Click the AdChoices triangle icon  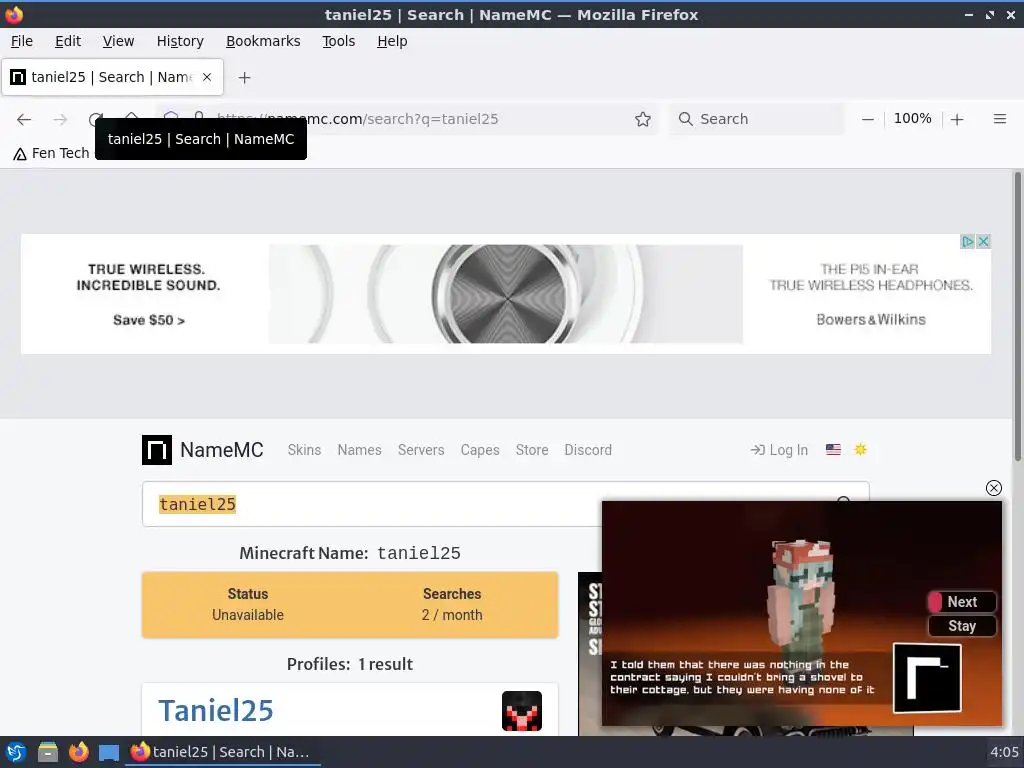967,242
